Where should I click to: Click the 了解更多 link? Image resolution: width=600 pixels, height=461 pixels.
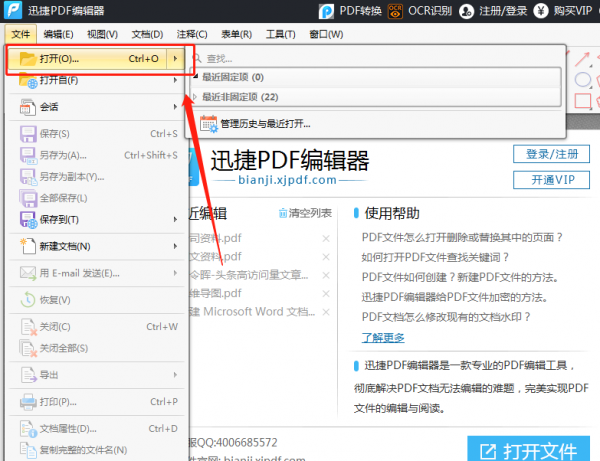coord(383,337)
